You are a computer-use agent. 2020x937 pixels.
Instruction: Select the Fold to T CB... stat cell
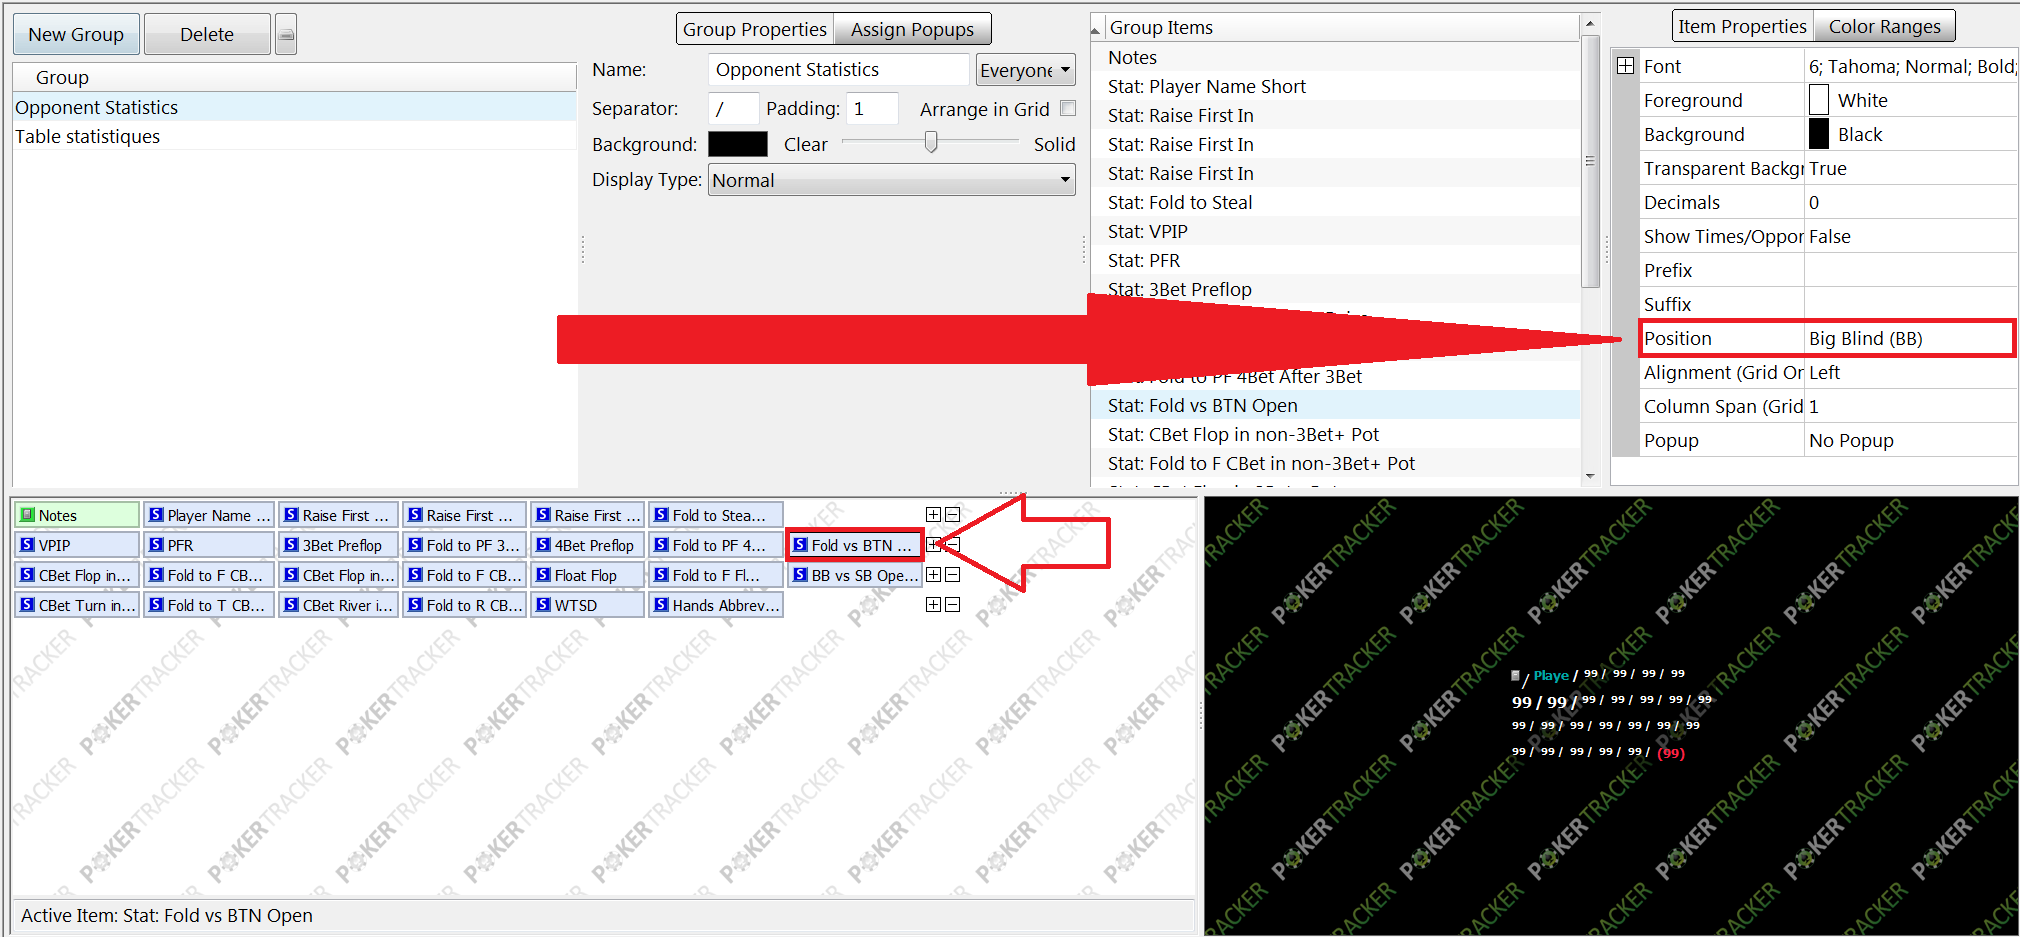click(208, 605)
